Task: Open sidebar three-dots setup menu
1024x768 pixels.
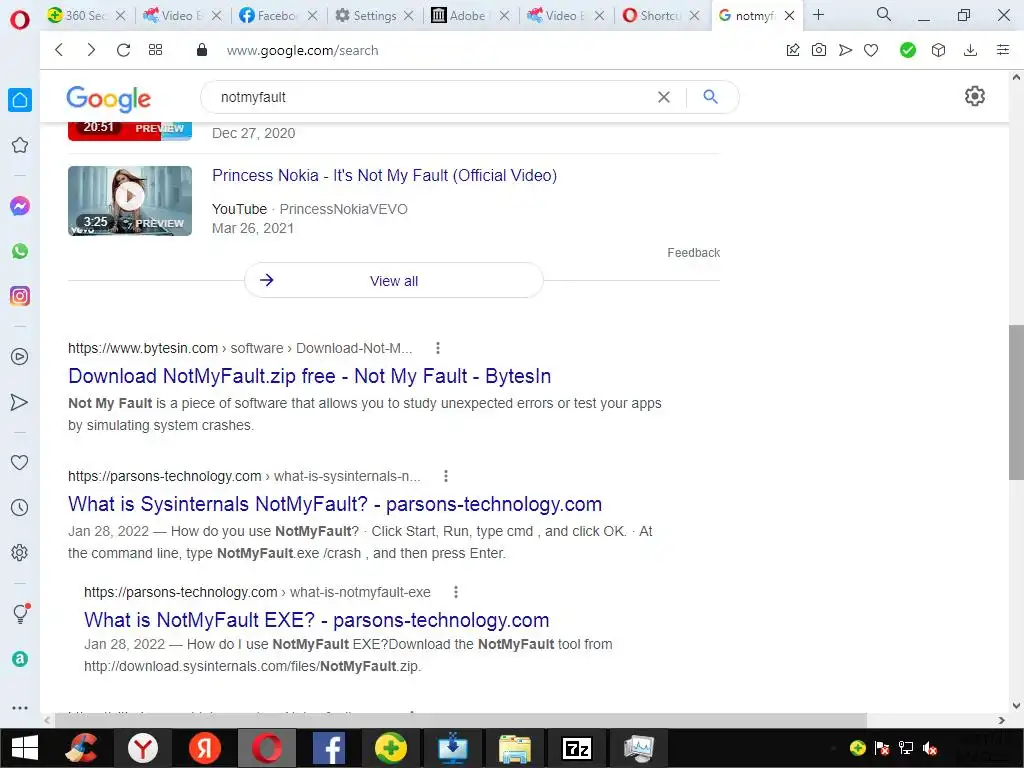Action: tap(20, 708)
